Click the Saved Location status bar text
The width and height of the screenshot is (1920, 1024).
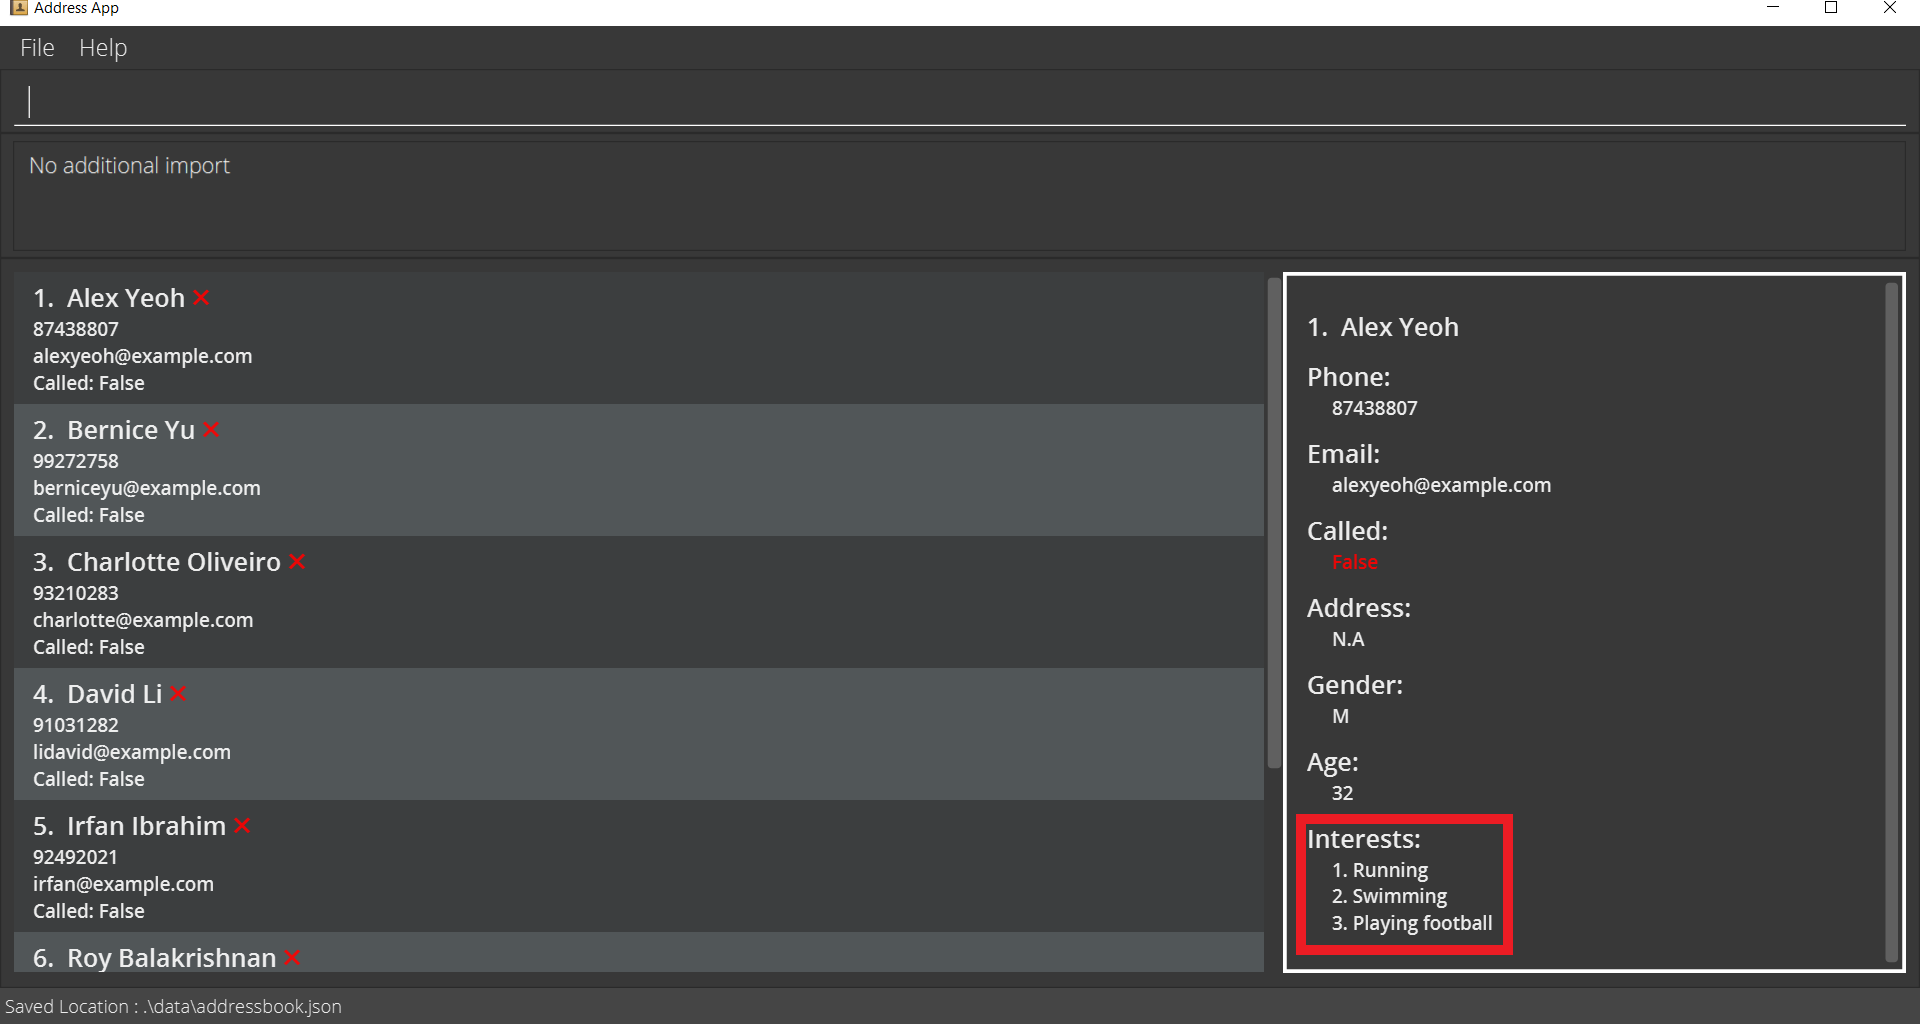(174, 1006)
